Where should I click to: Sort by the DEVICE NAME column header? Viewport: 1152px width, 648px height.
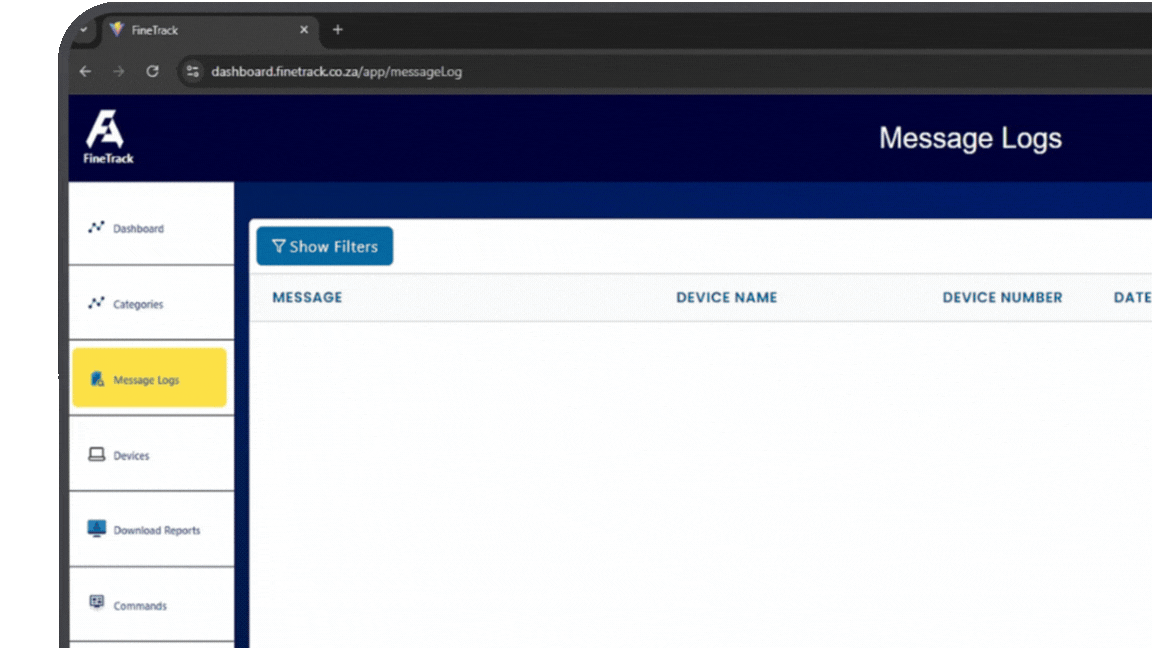click(727, 297)
